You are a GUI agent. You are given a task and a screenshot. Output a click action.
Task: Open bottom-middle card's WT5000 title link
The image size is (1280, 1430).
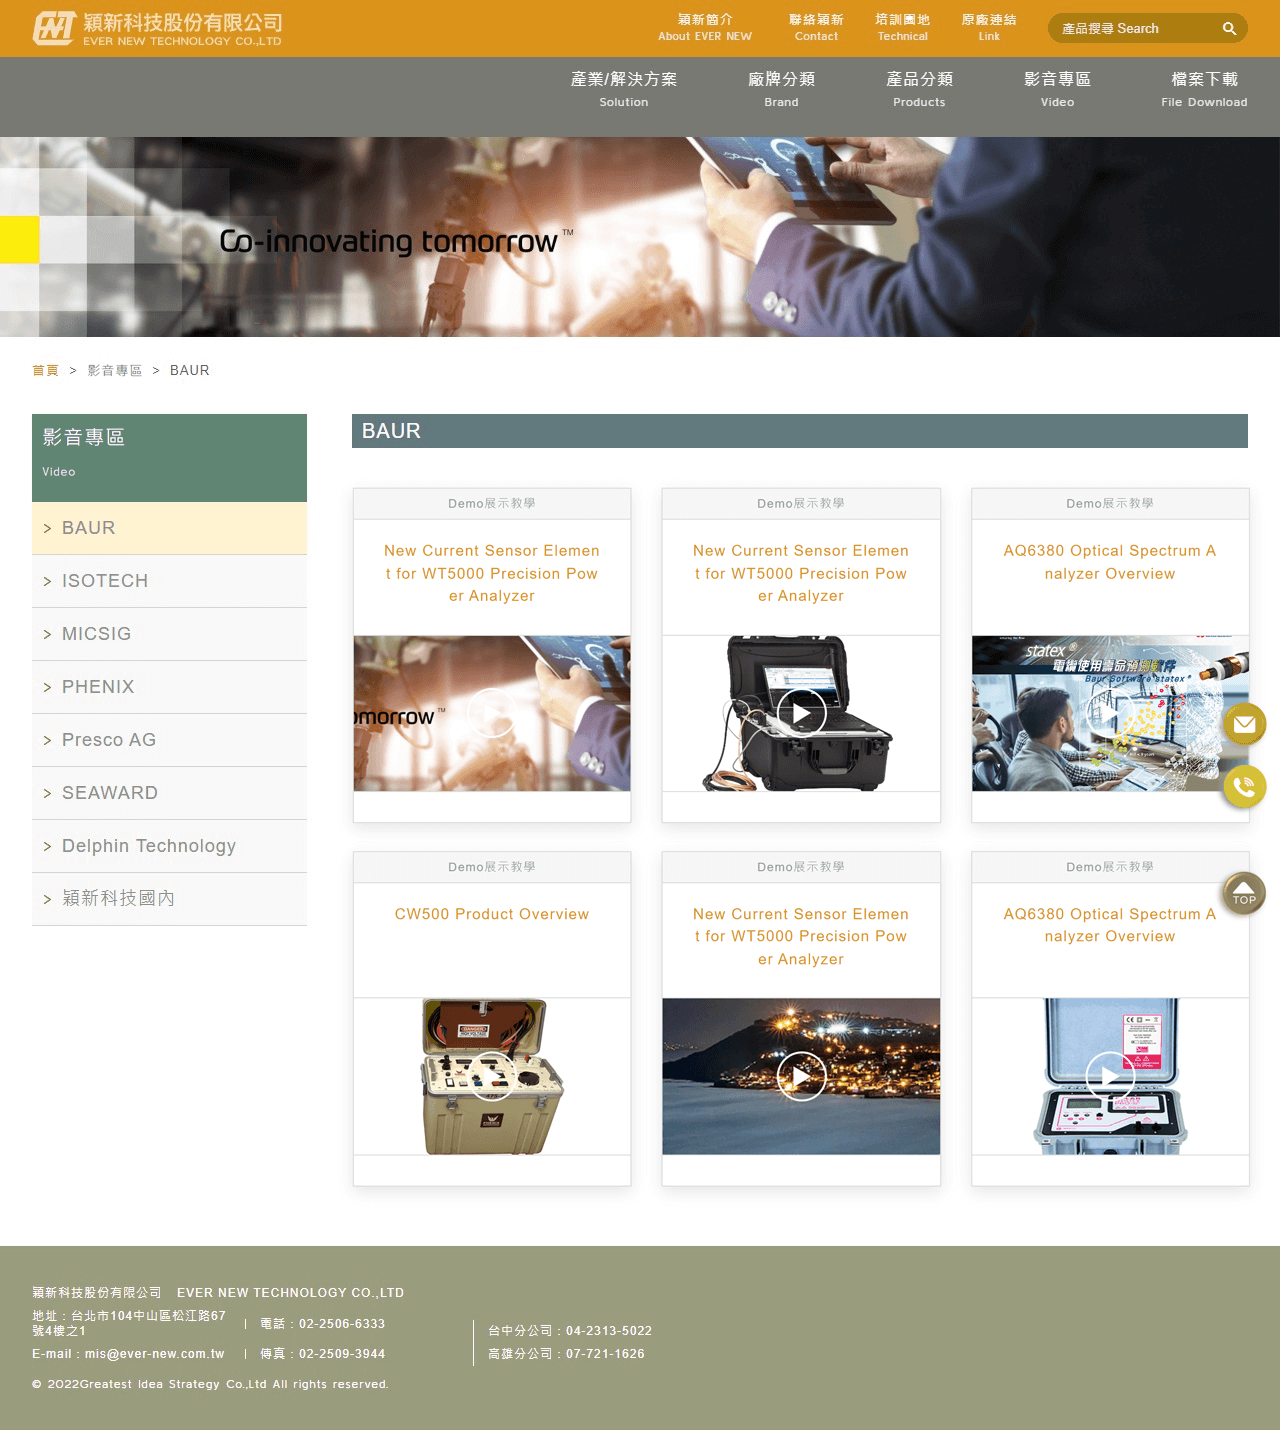[x=801, y=936]
